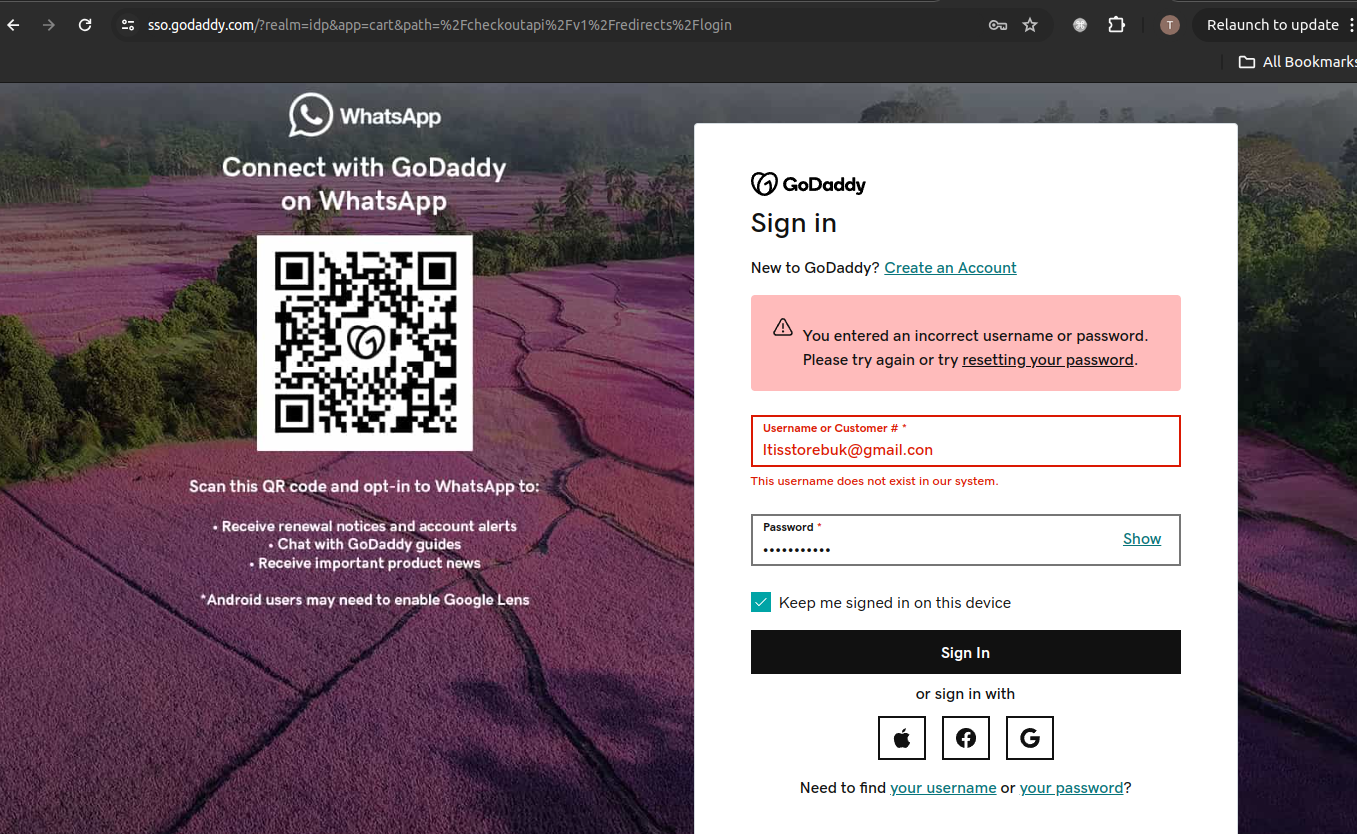This screenshot has width=1357, height=834.
Task: Open site information icon in address bar
Action: point(127,25)
